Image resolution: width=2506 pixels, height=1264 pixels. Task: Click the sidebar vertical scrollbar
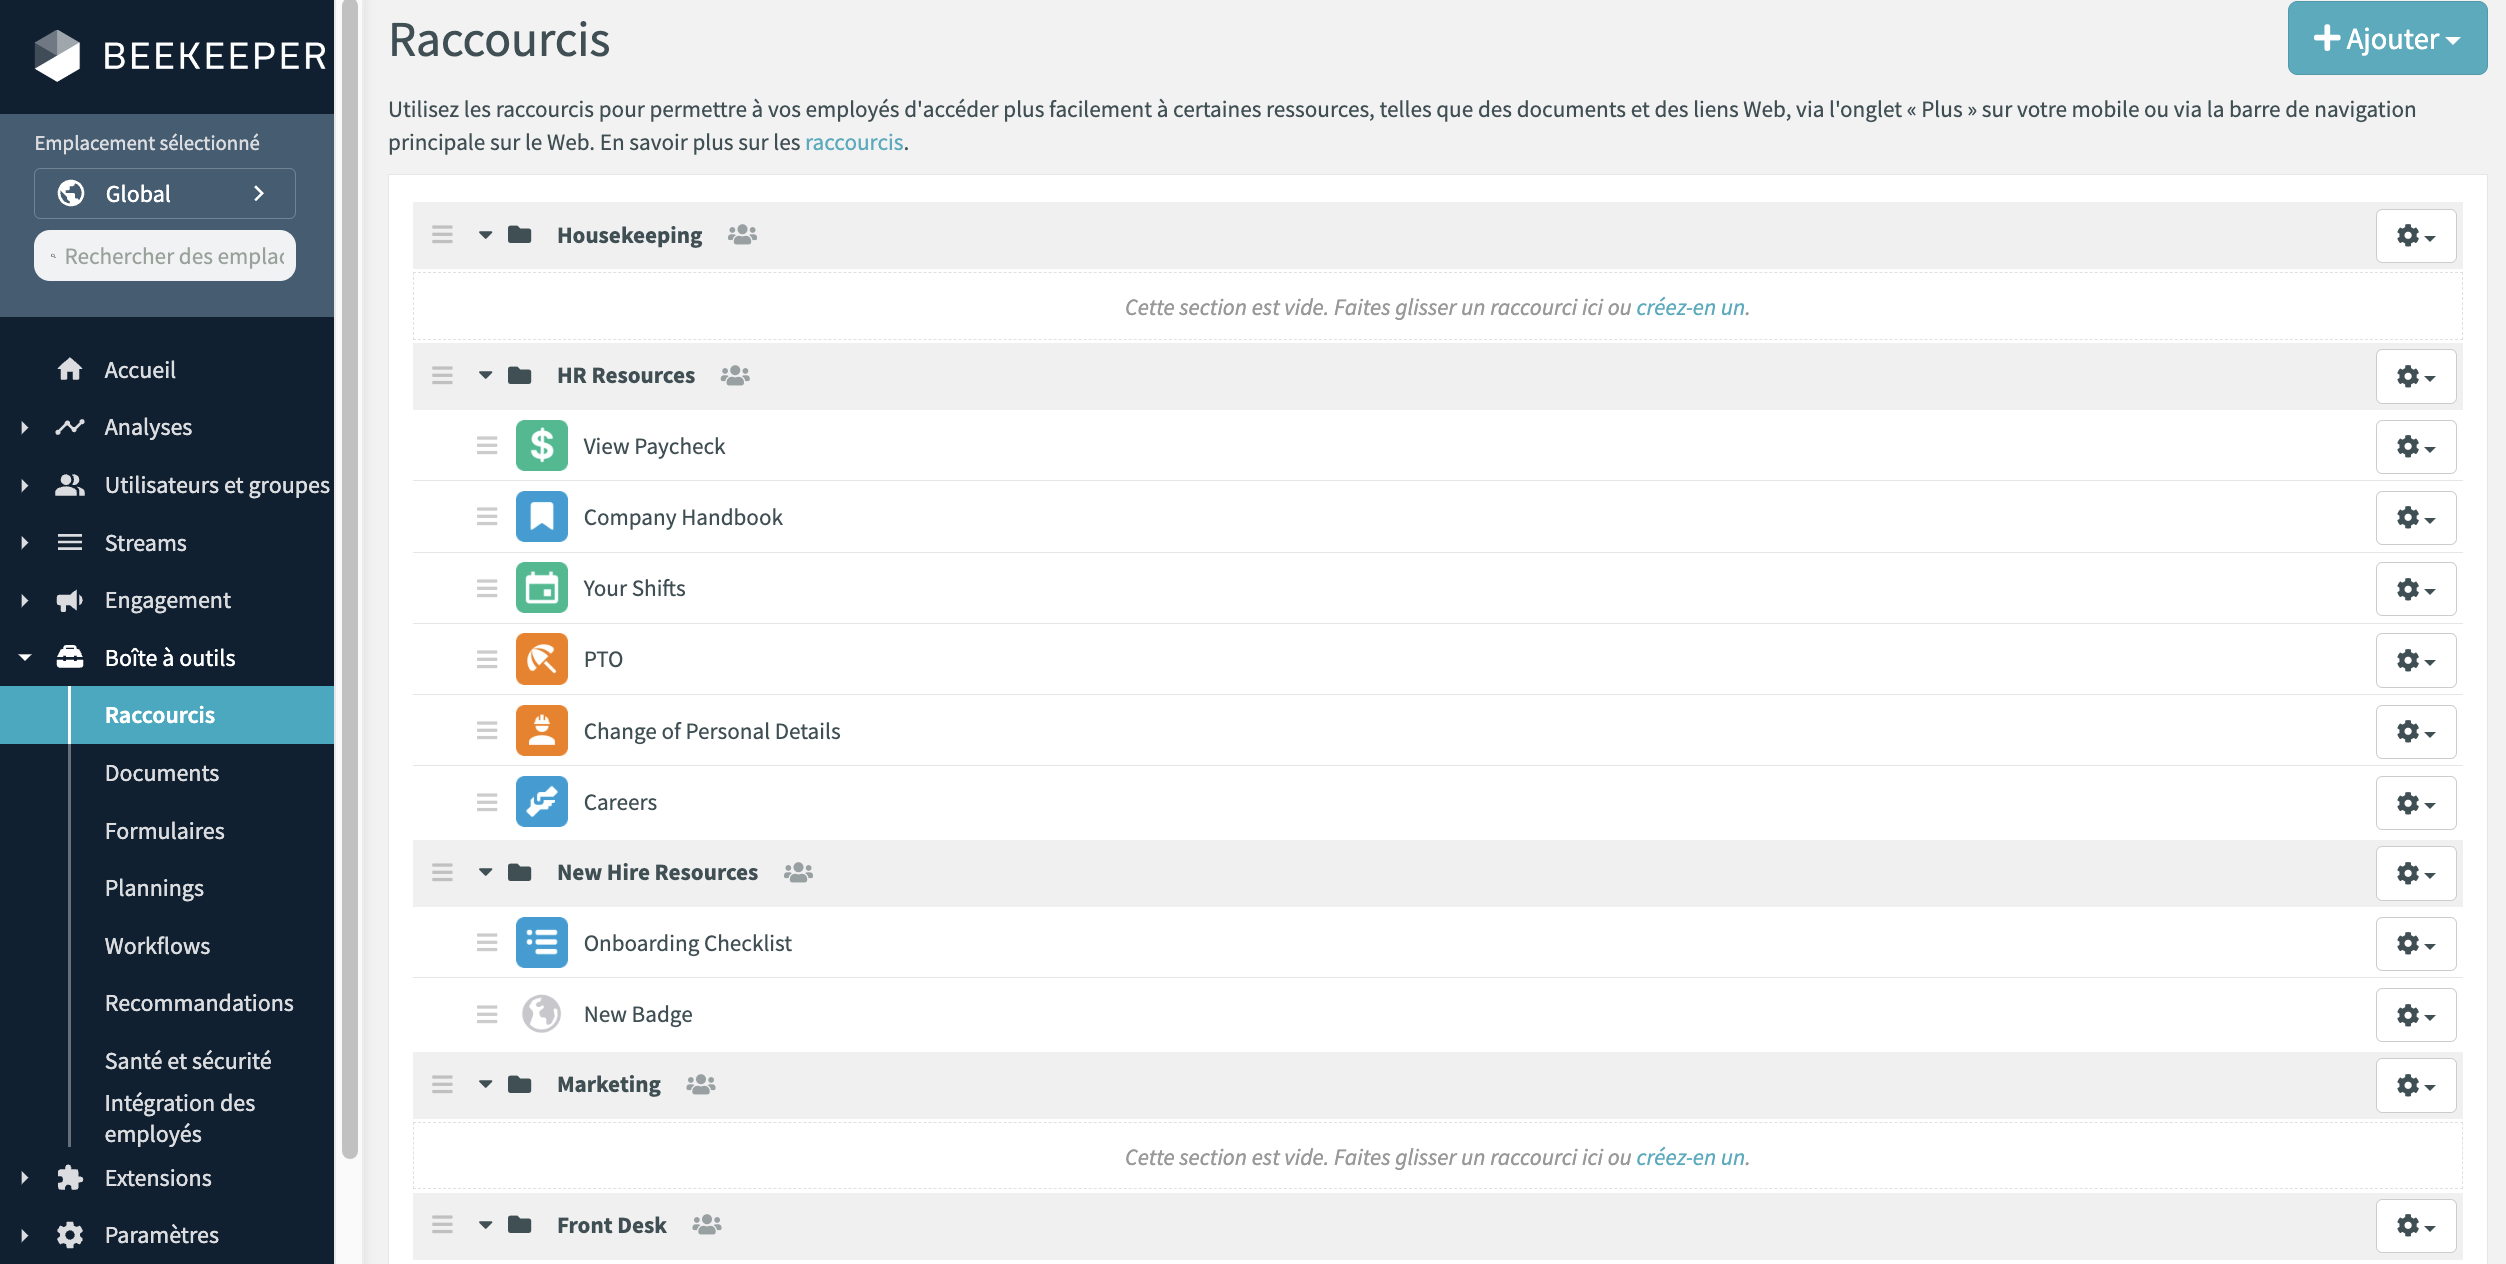349,580
